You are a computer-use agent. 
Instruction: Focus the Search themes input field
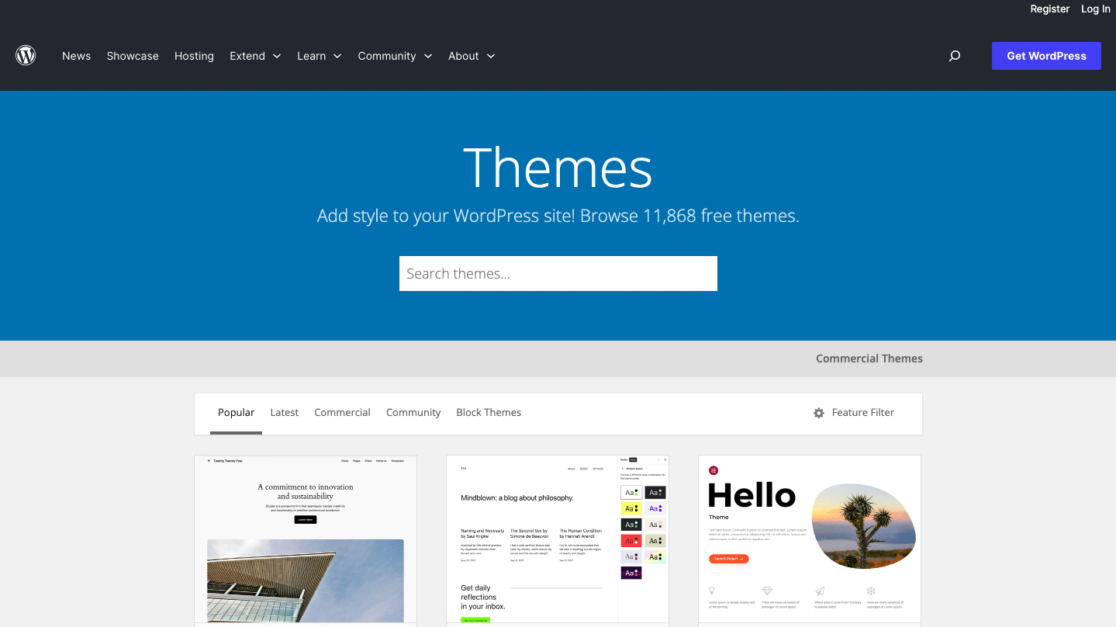[558, 273]
